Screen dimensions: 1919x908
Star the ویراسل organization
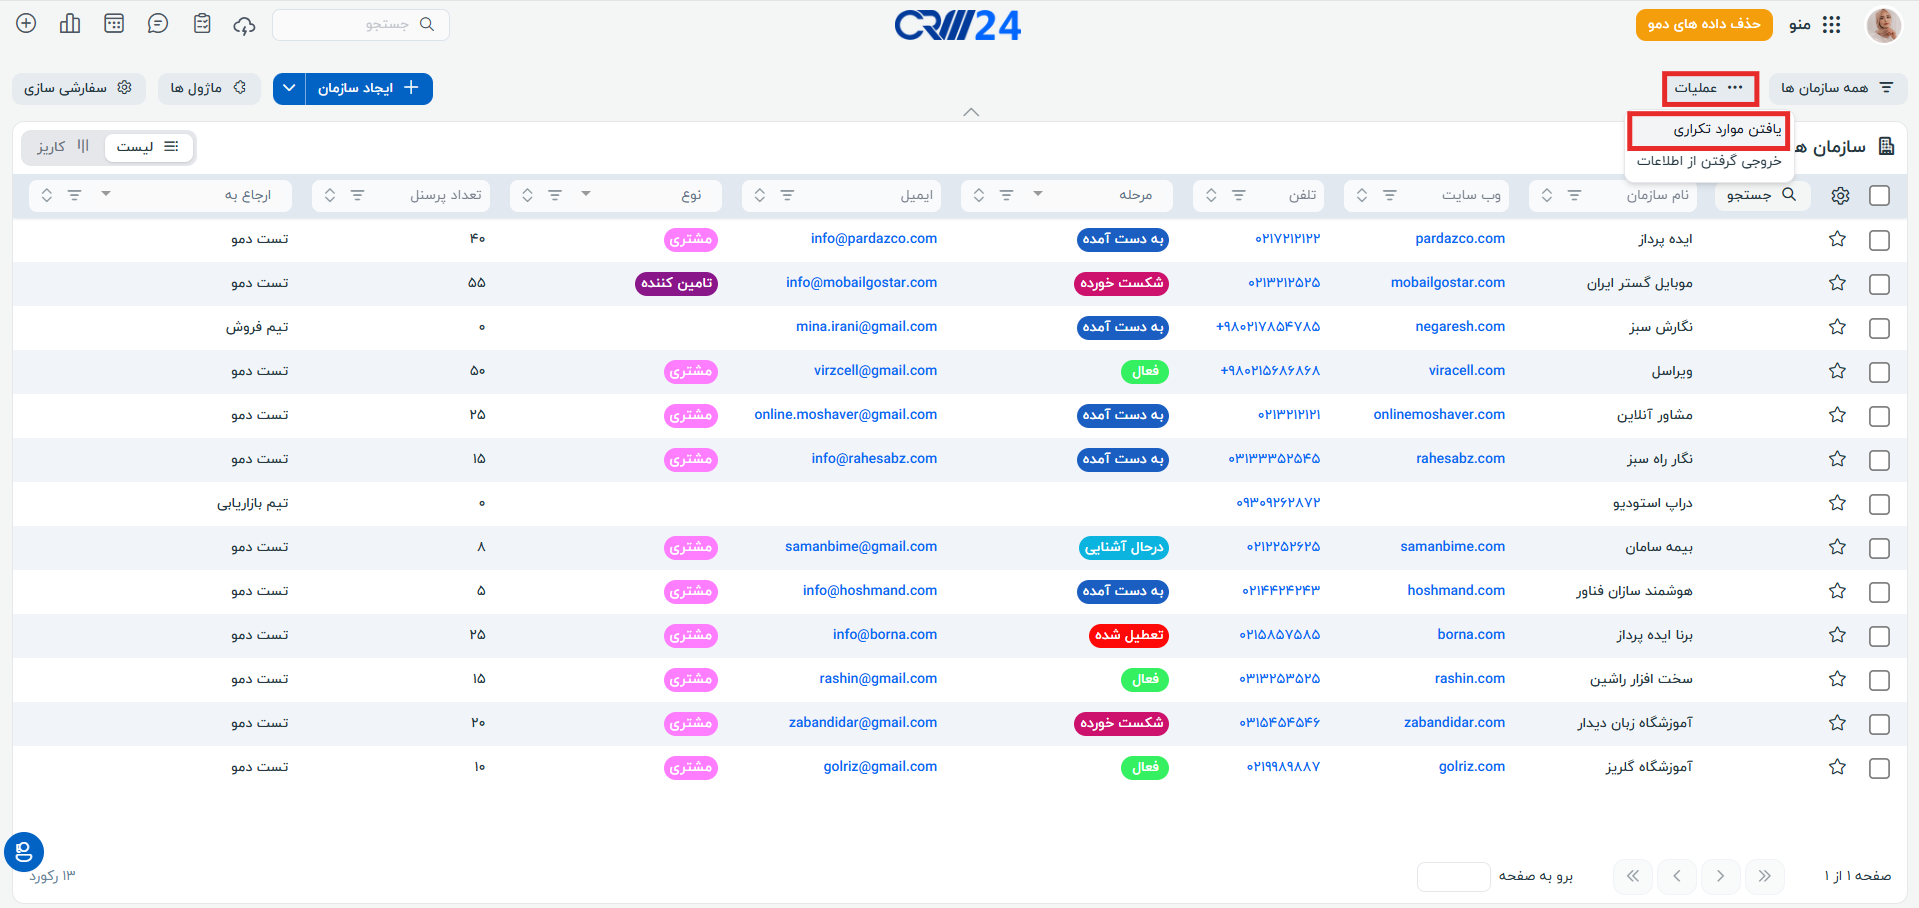tap(1837, 371)
